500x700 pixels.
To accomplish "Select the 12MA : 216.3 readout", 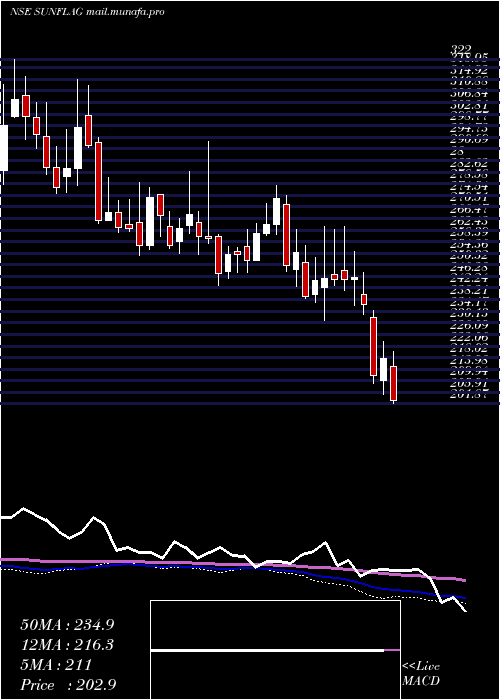I will (x=67, y=645).
